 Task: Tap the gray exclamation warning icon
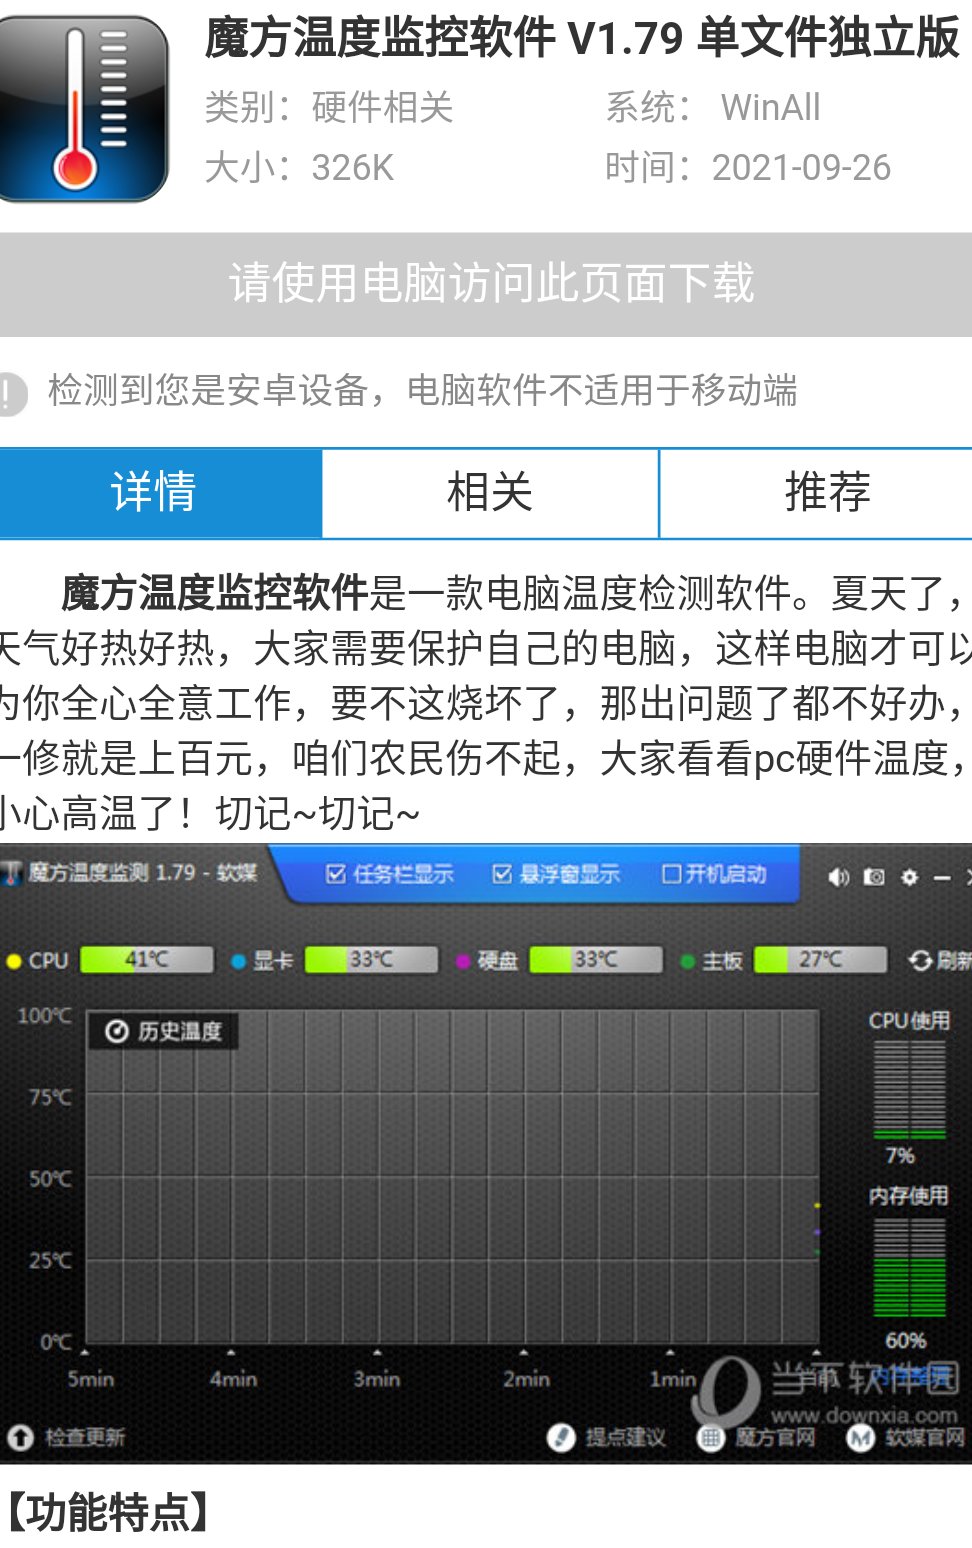[10, 393]
